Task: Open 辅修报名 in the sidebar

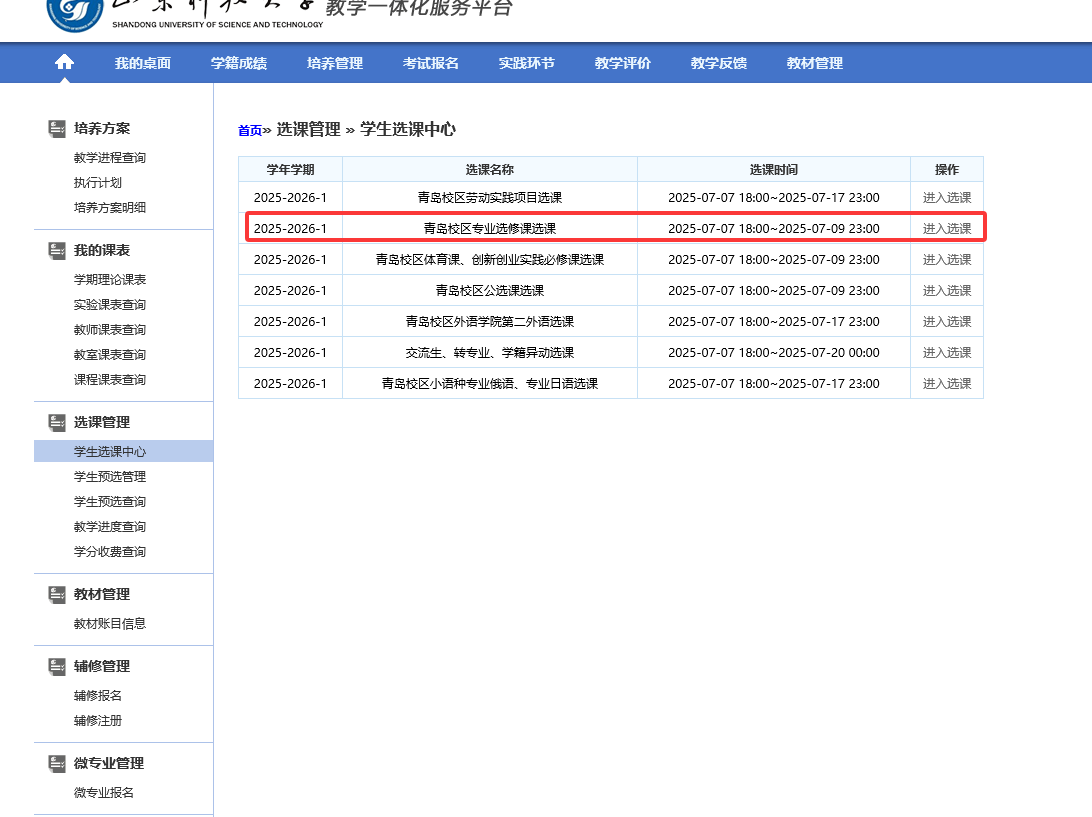Action: [98, 696]
